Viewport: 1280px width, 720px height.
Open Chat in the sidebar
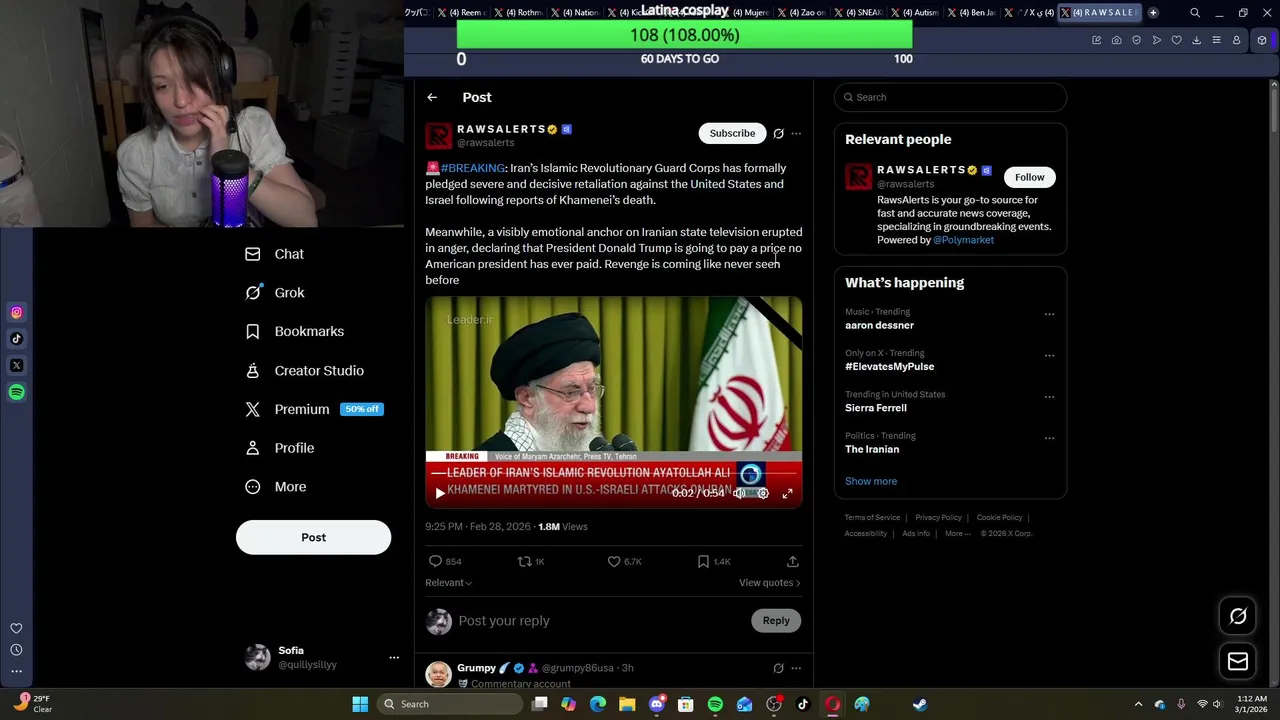275,254
